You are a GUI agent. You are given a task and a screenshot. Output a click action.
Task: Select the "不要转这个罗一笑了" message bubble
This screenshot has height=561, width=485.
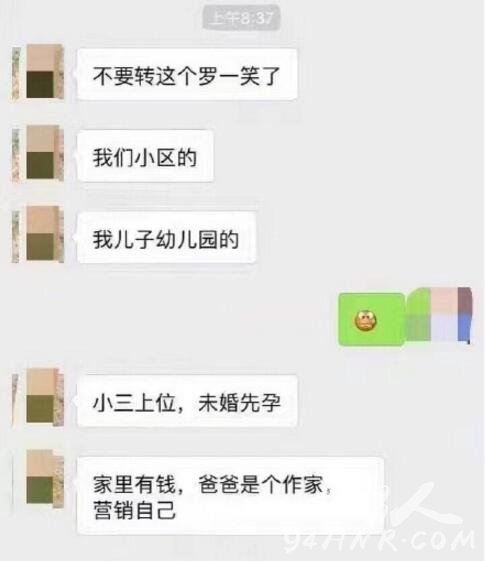[187, 74]
